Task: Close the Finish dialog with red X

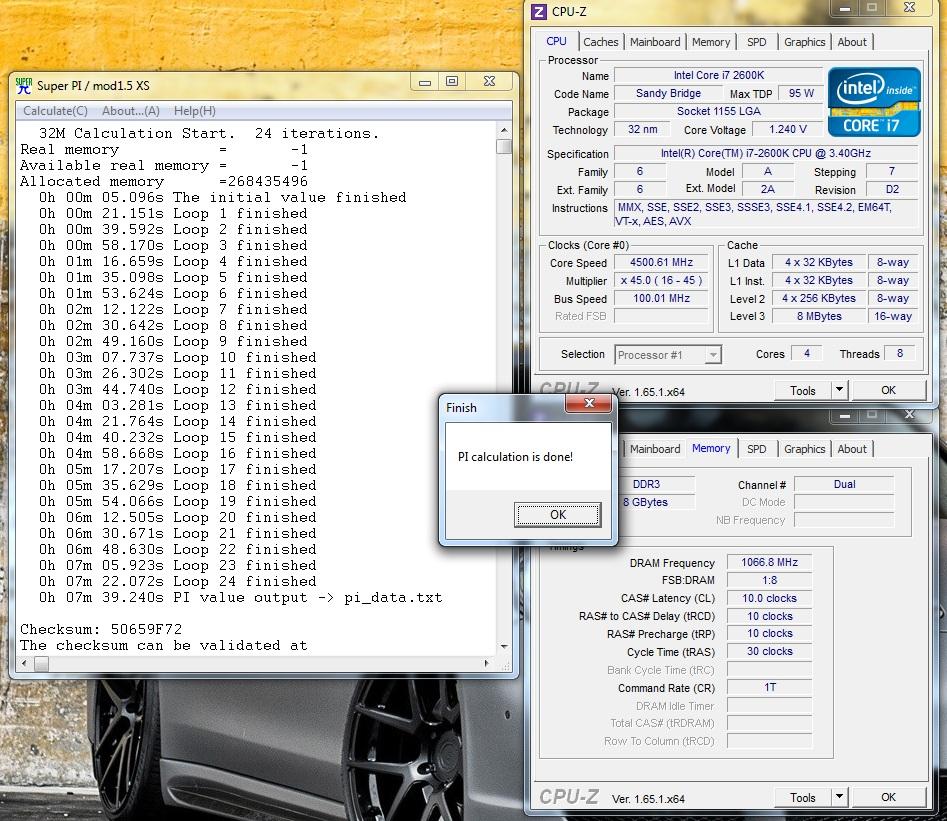Action: (589, 403)
